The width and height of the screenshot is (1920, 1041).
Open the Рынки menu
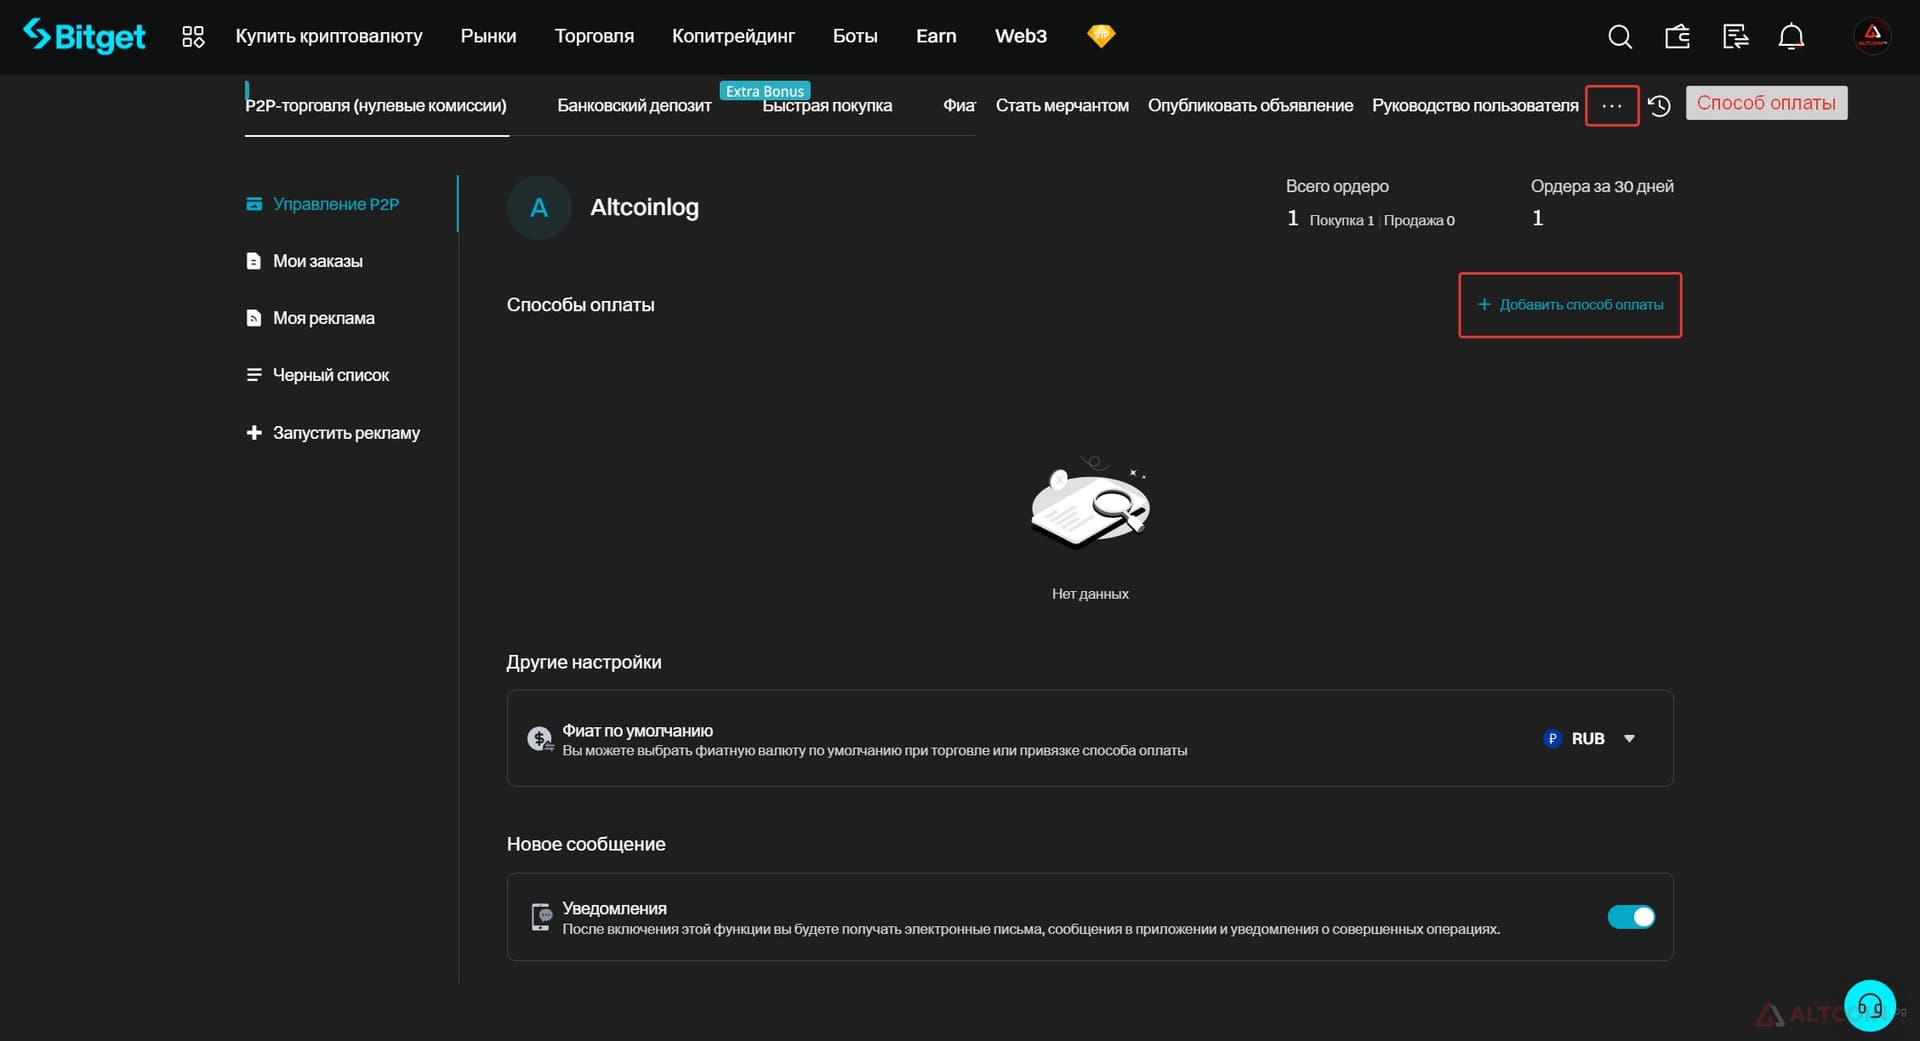tap(488, 36)
